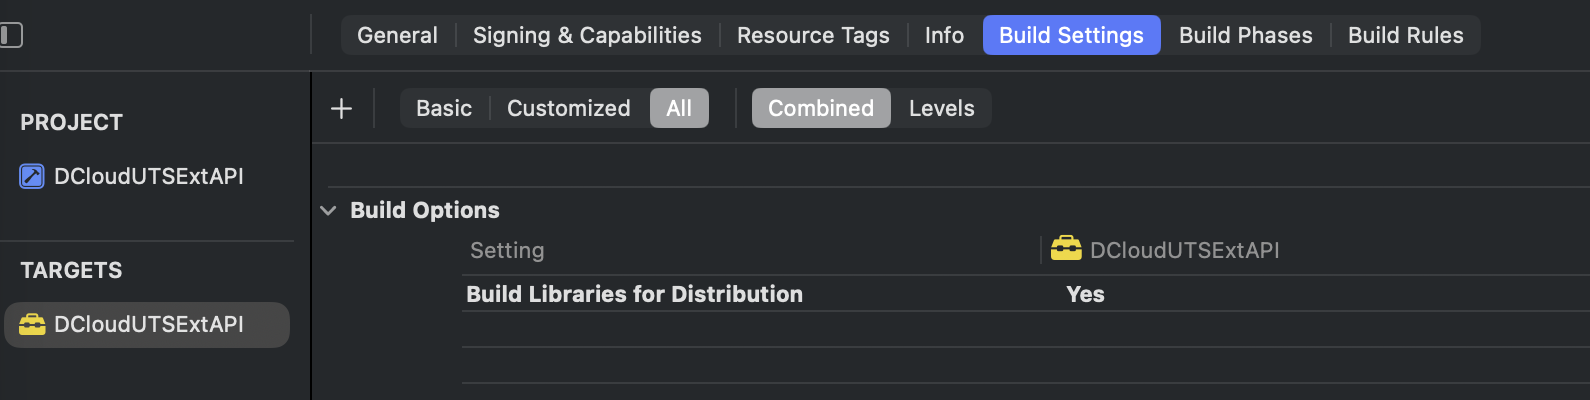Filter to Customized build settings

pos(569,108)
